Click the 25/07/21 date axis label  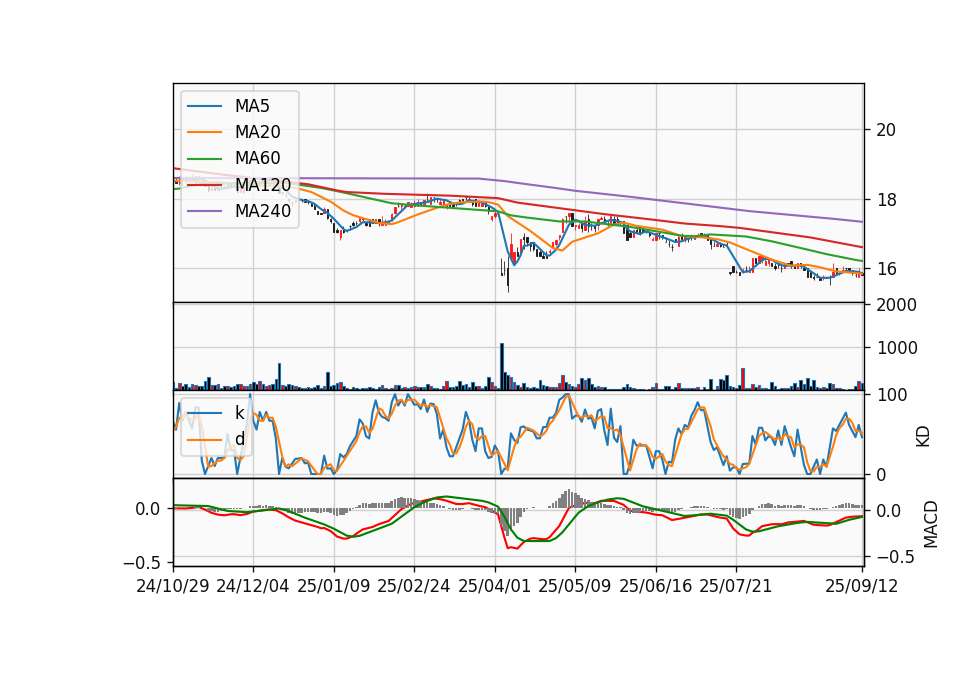[735, 586]
